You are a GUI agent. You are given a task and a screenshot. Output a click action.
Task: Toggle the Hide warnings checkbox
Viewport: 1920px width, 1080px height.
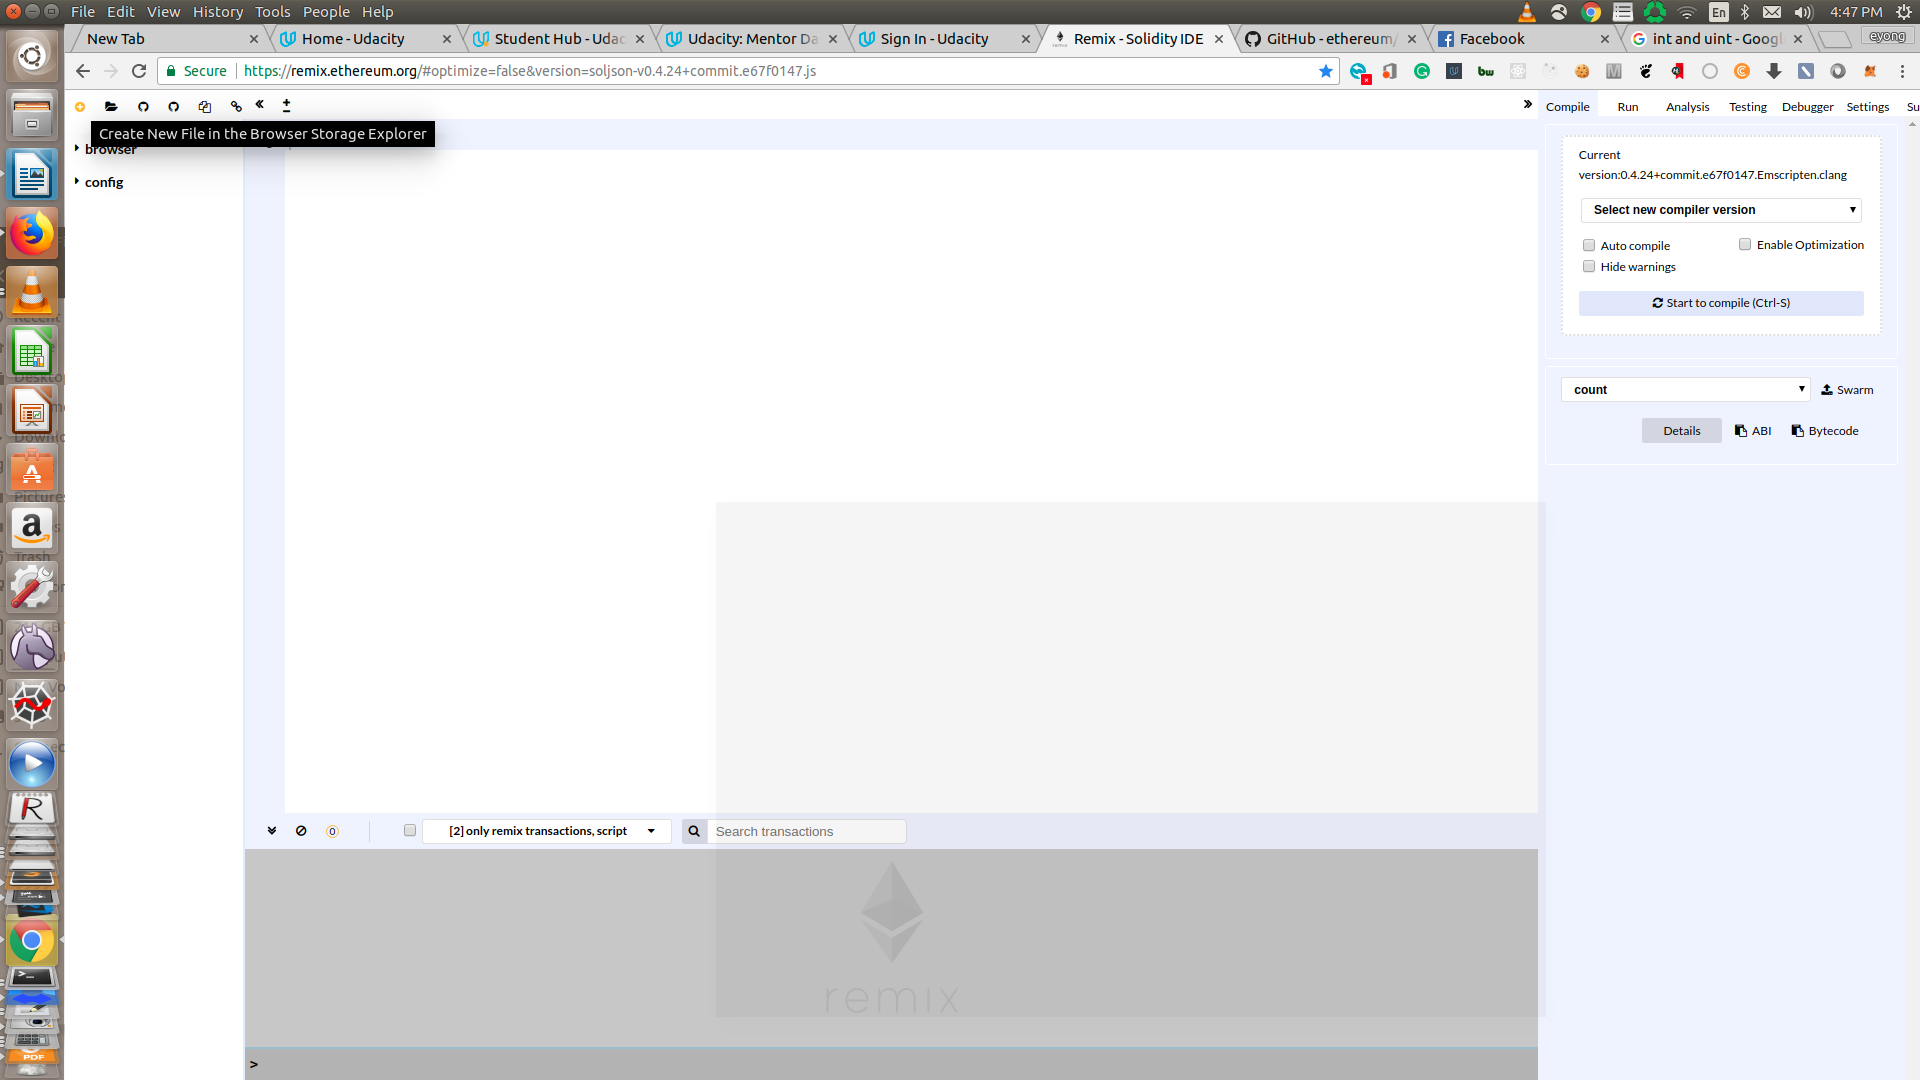(1589, 267)
